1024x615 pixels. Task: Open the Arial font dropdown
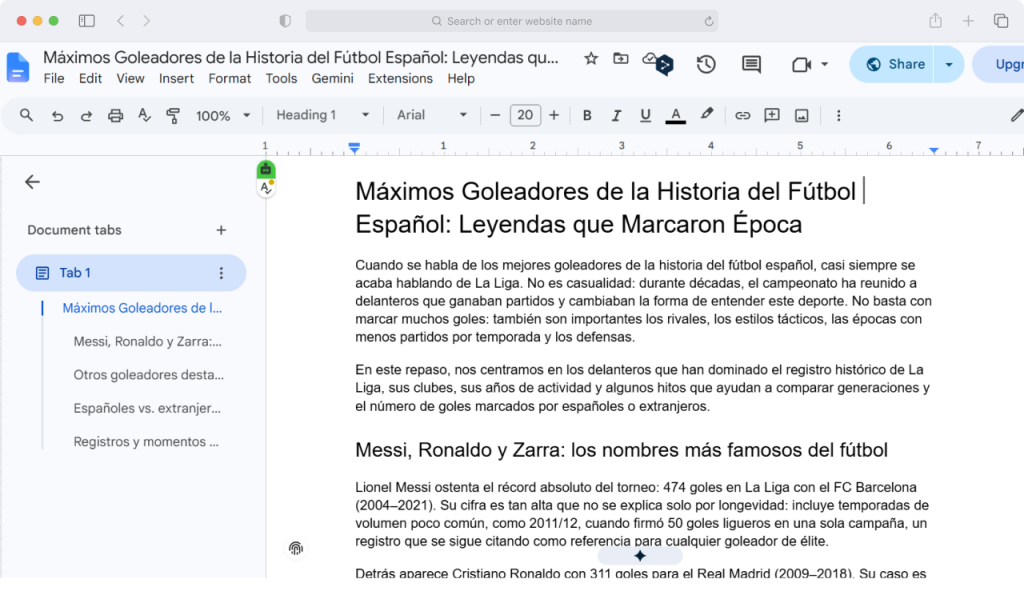(x=432, y=116)
